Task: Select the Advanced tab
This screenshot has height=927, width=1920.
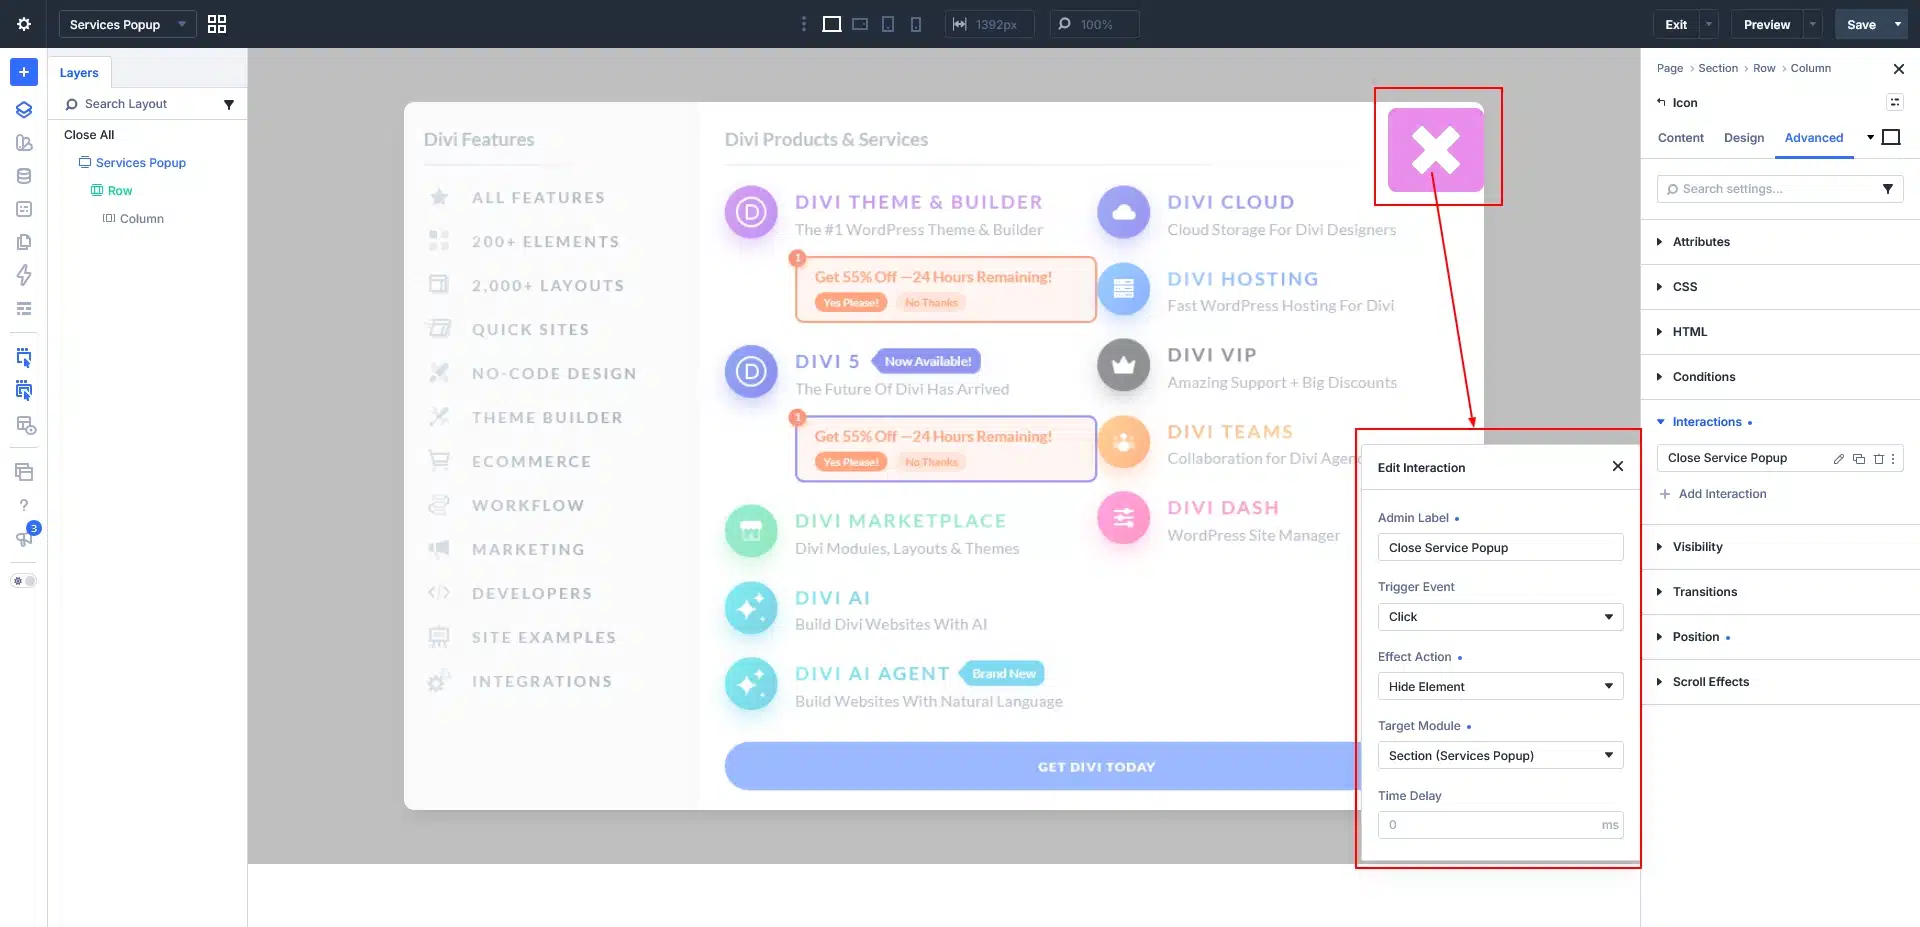Action: [1814, 138]
